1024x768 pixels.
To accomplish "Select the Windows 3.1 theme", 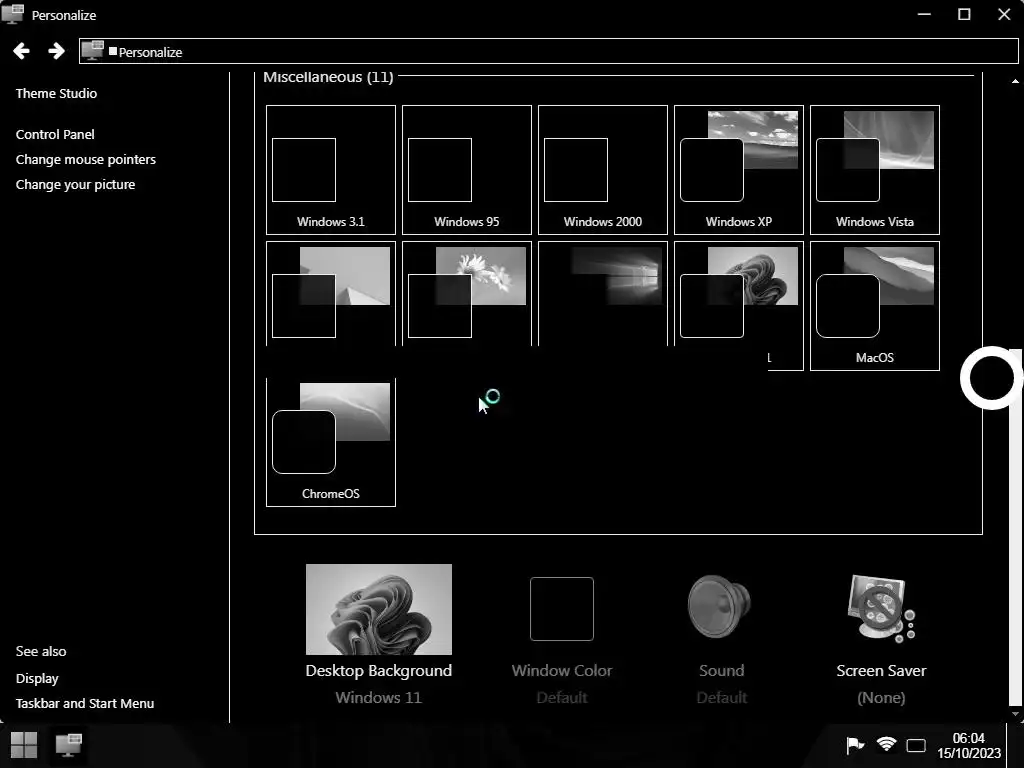I will click(331, 170).
